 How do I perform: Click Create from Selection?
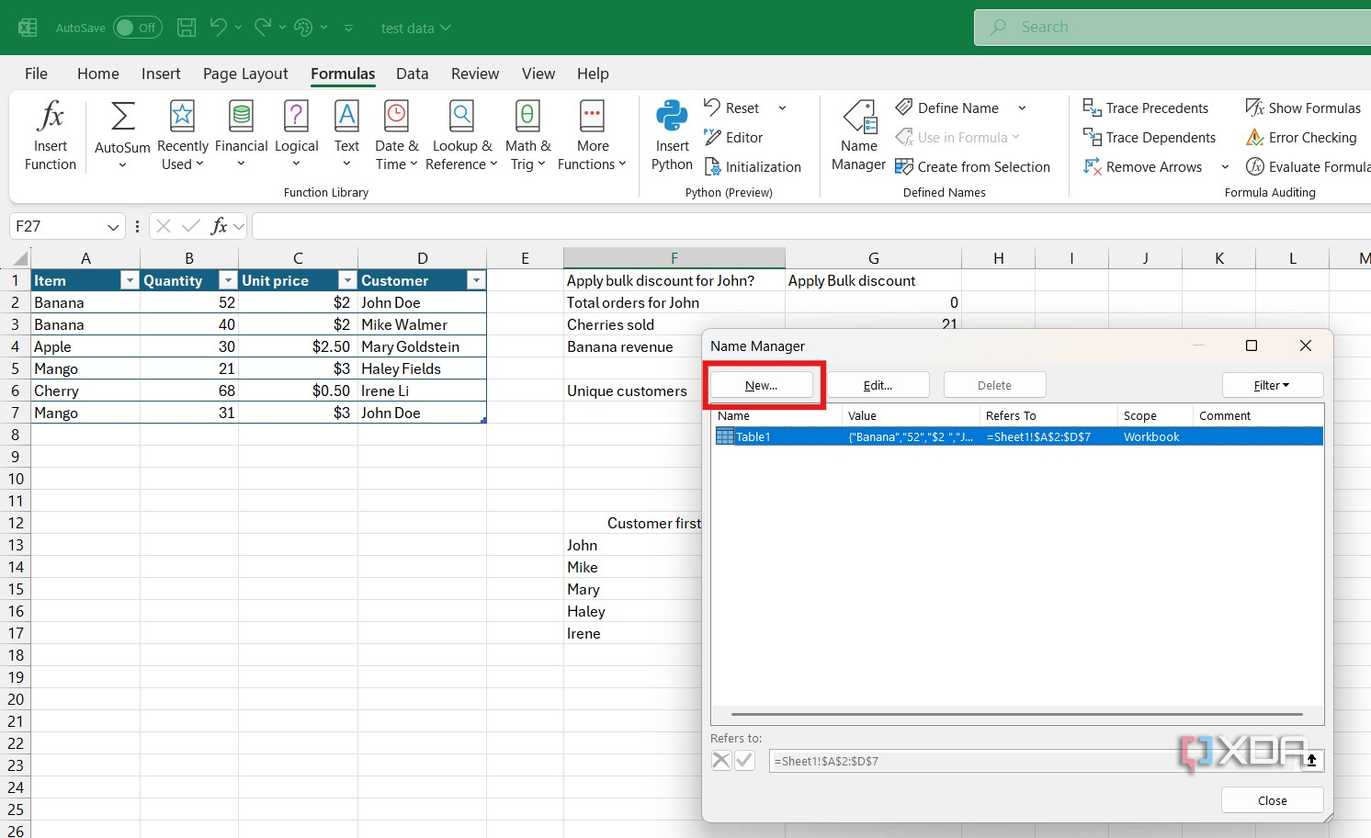coord(972,167)
